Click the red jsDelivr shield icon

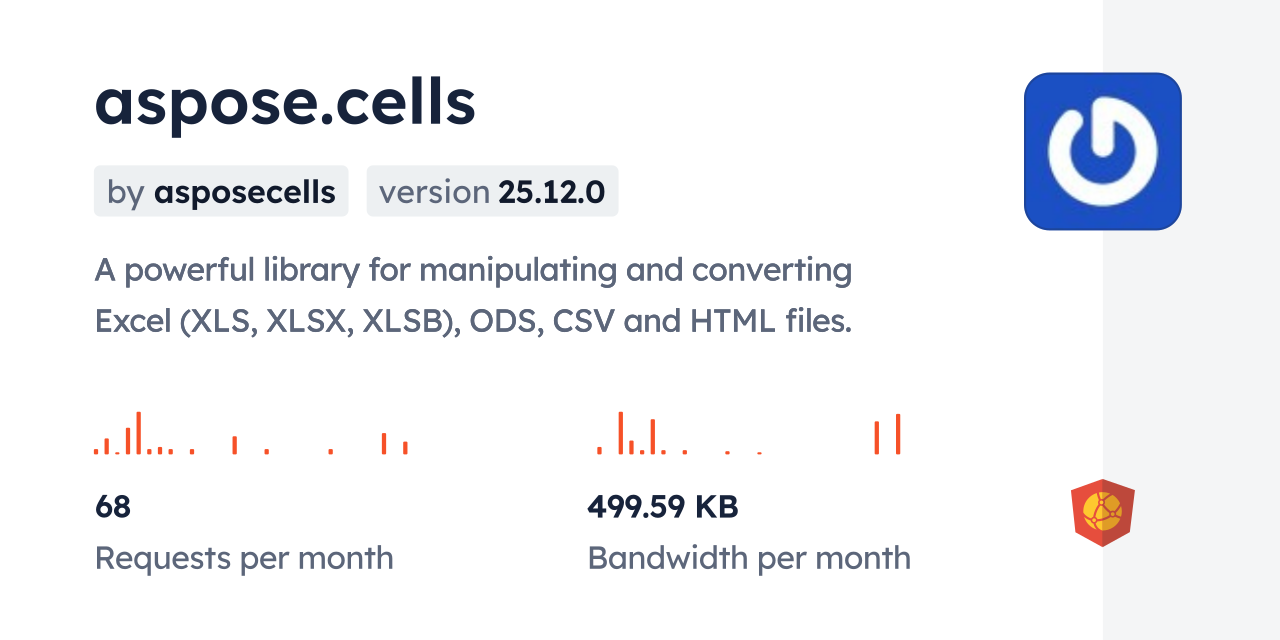tap(1102, 513)
